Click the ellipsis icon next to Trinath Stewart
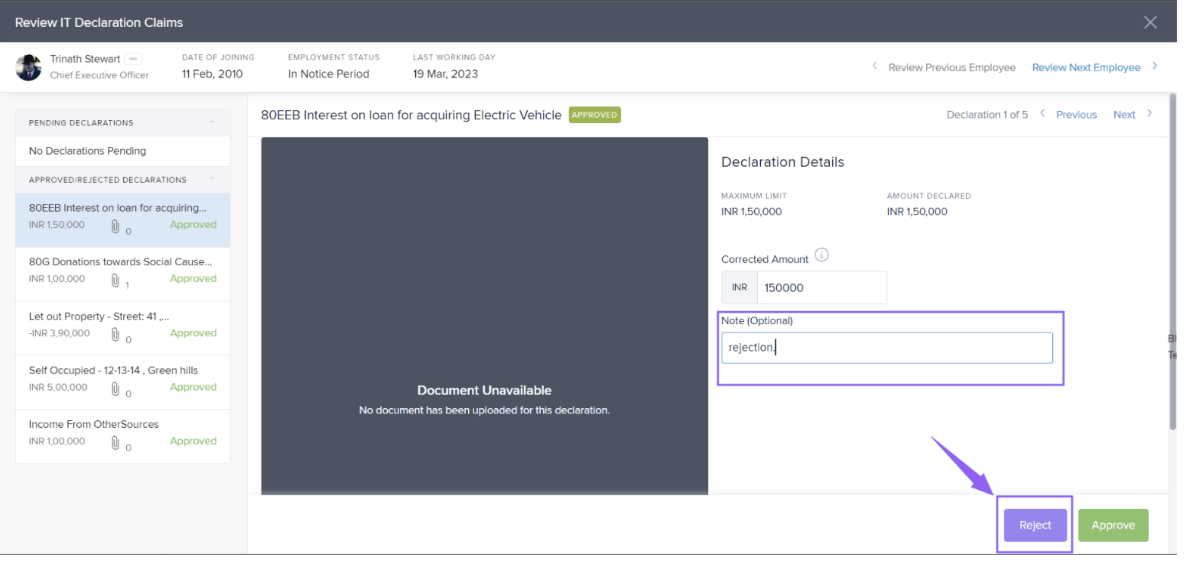This screenshot has height=563, width=1188. tap(133, 59)
